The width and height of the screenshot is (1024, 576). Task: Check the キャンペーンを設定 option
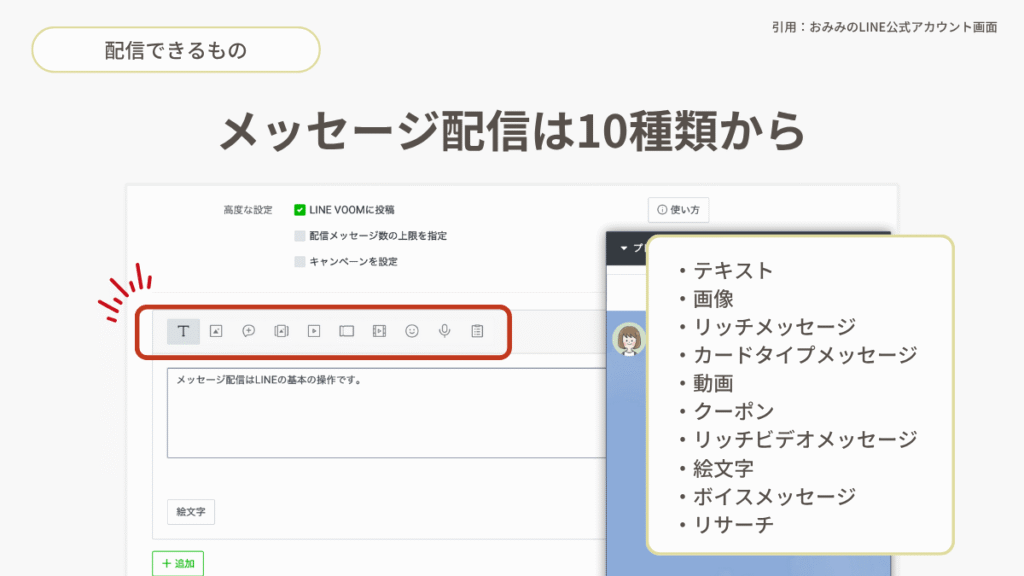pyautogui.click(x=300, y=262)
